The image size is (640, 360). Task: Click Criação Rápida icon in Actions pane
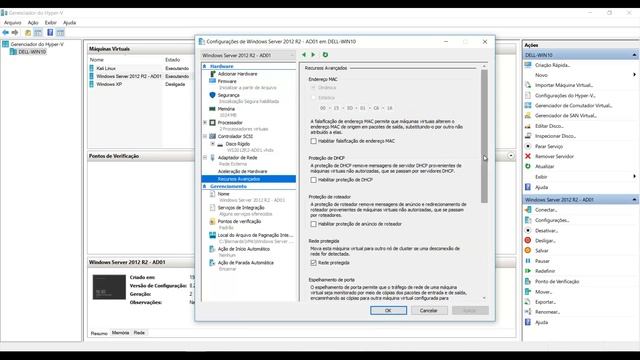coord(528,65)
